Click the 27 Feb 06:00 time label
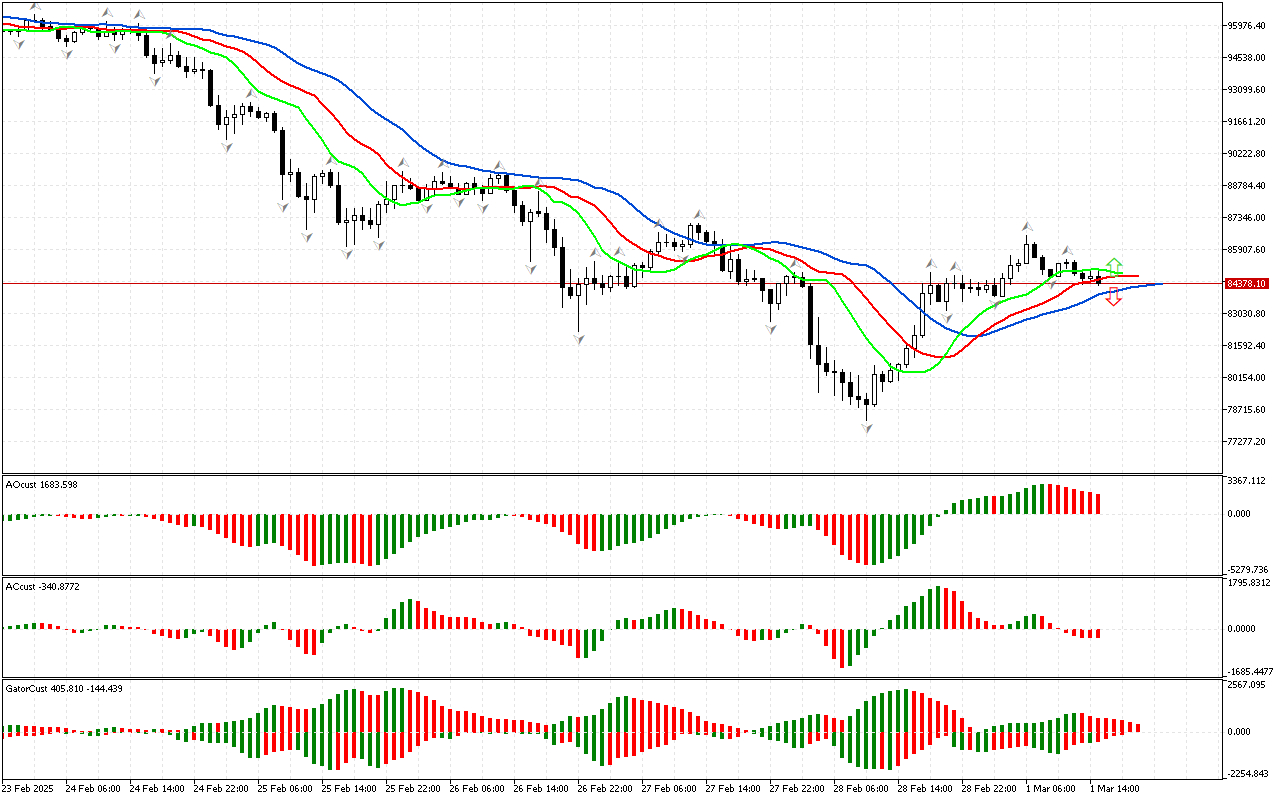 [x=669, y=789]
